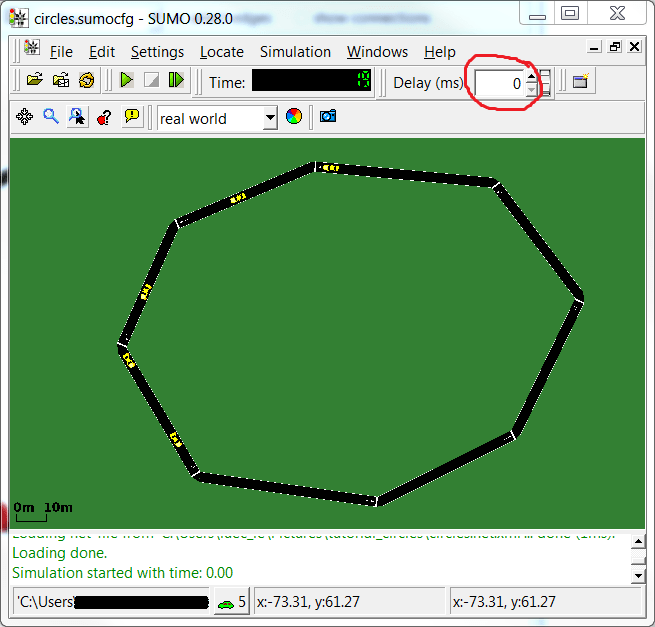Viewport: 655px width, 627px height.
Task: Click the magnifier zoom icon
Action: 51,116
